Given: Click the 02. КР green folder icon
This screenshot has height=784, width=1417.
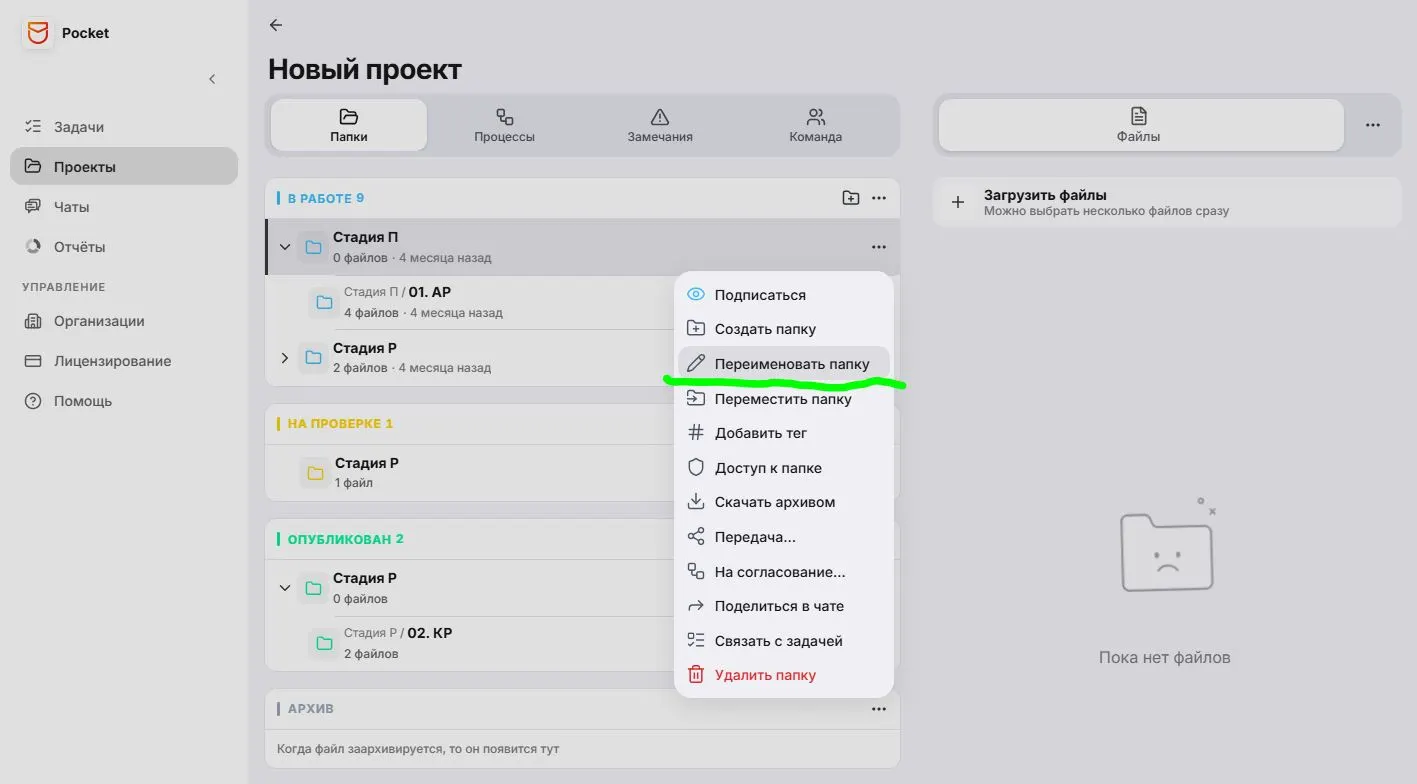Looking at the screenshot, I should (x=324, y=643).
